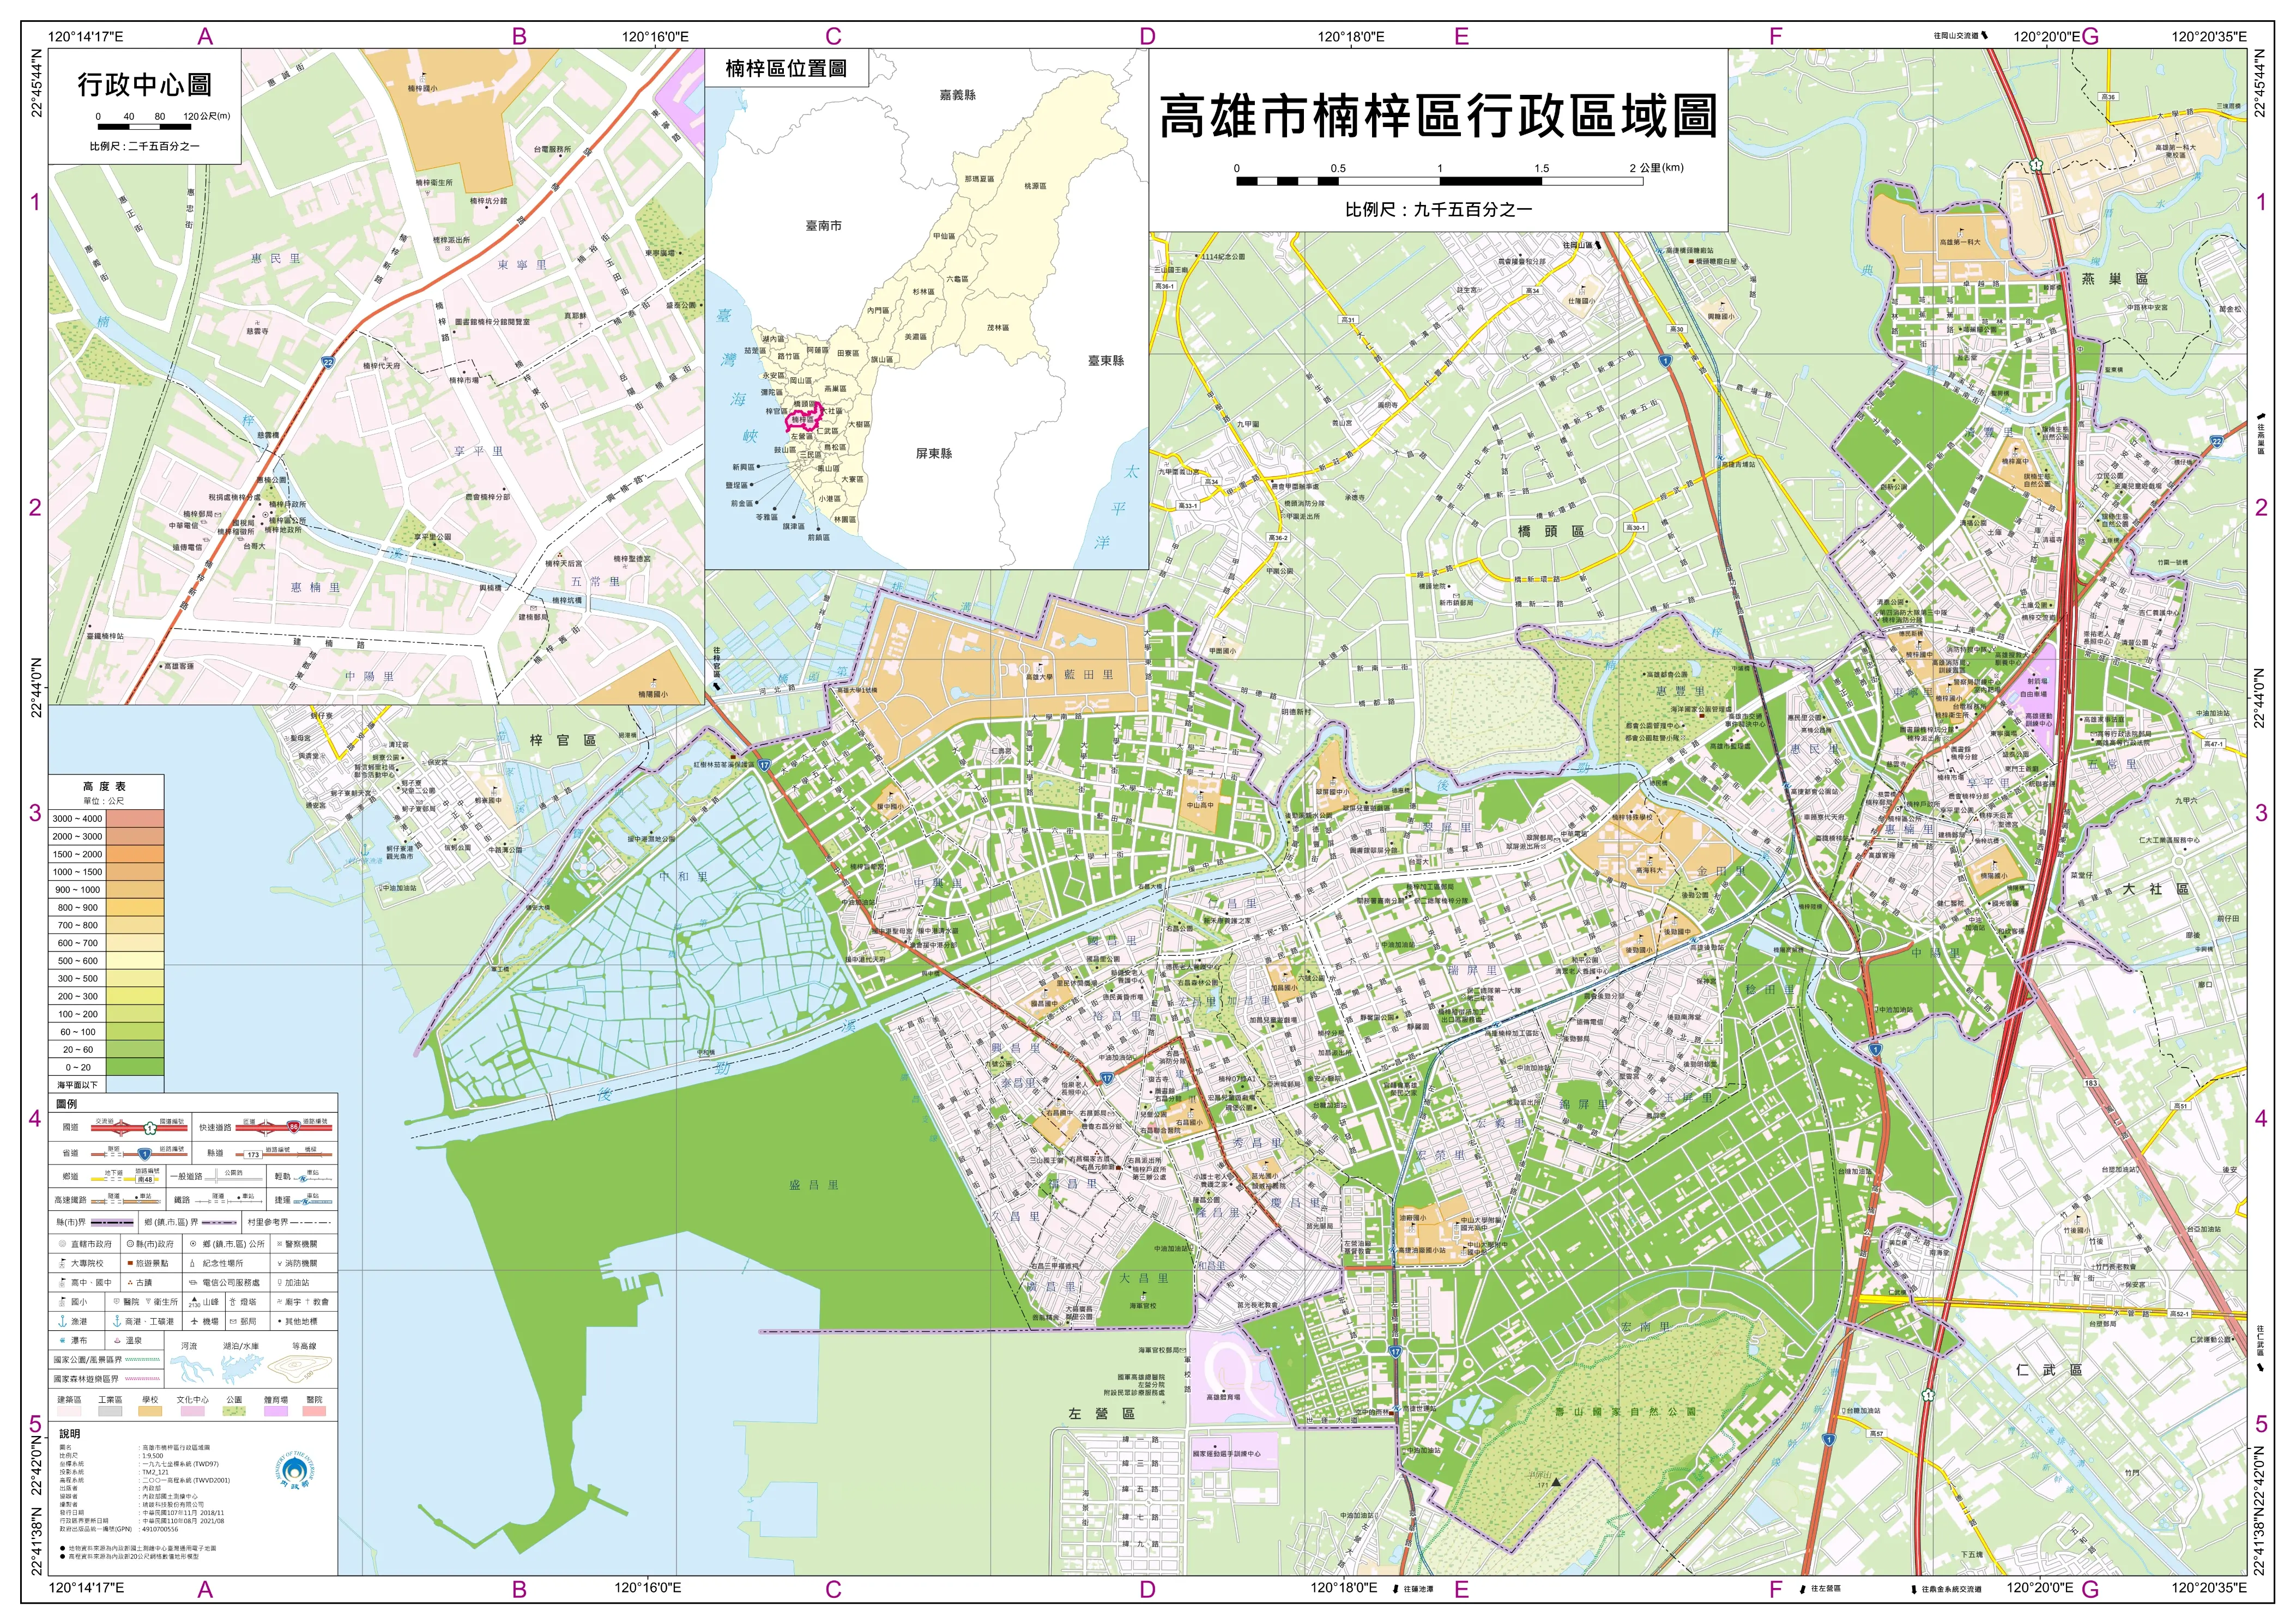This screenshot has width=2296, height=1624.
Task: Click the 楠梓區位置圖 inset title
Action: tap(786, 68)
